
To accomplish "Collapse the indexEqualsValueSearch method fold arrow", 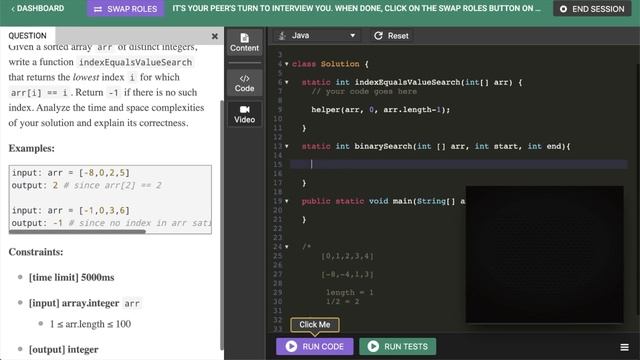I will pos(287,82).
